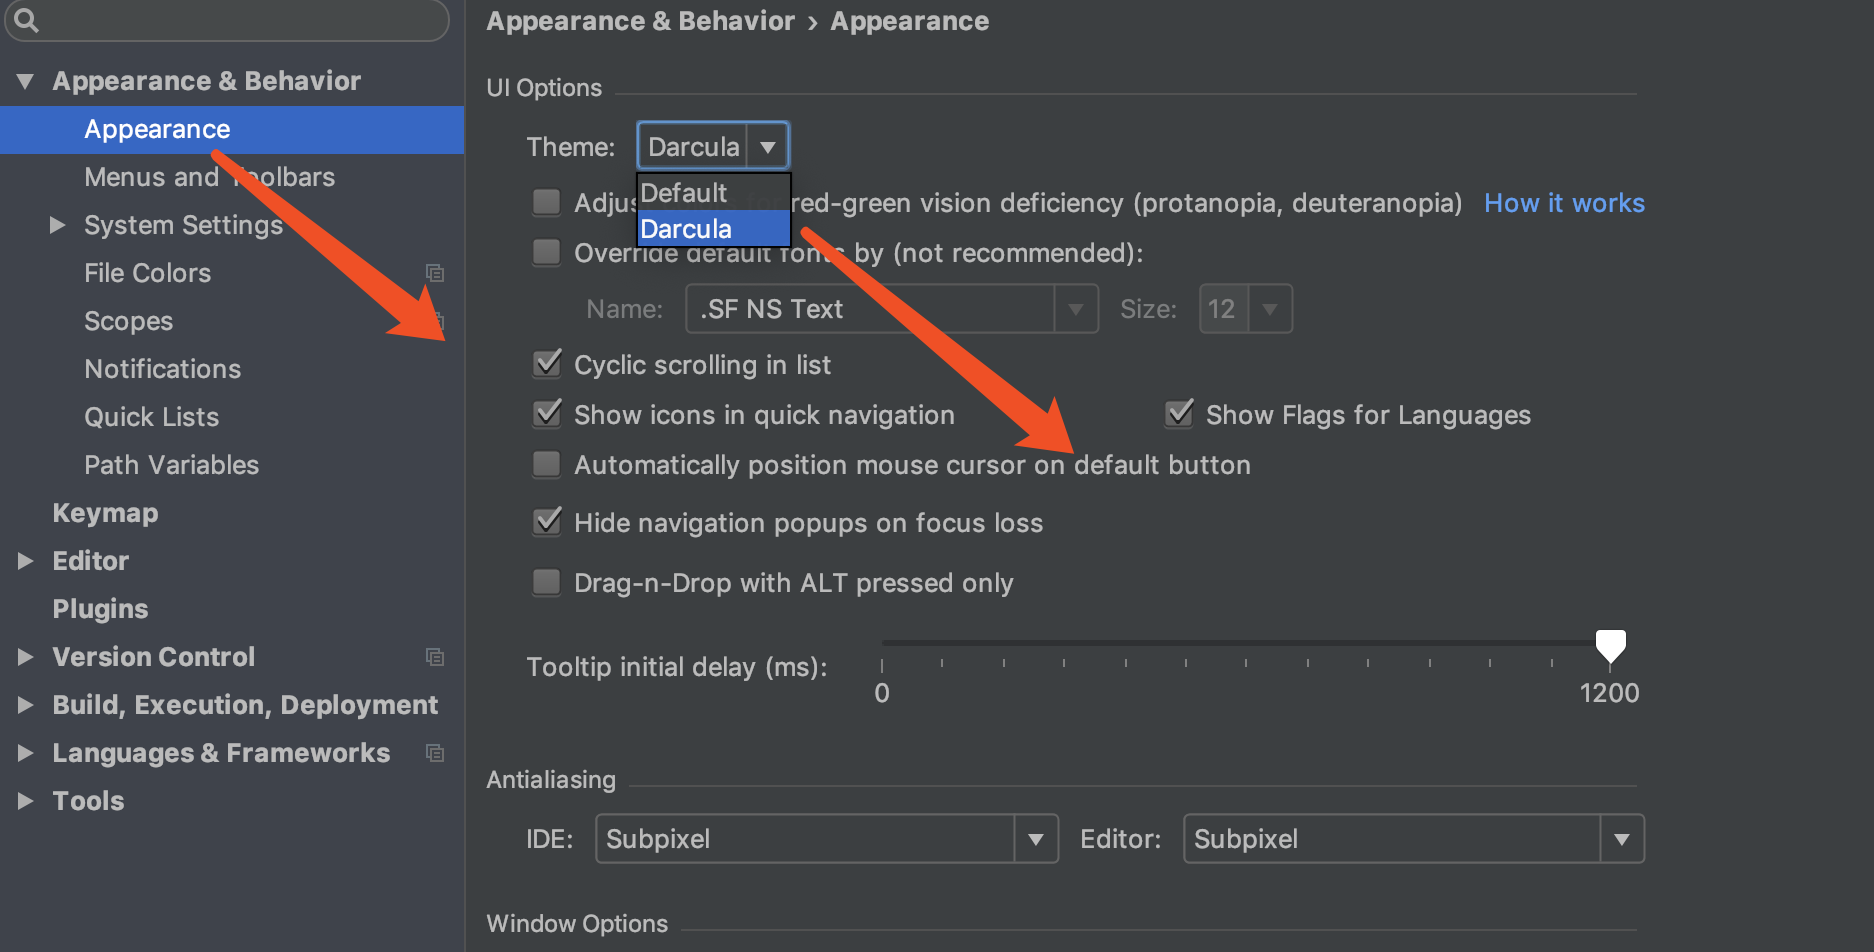Expand the System Settings tree node
1874x952 pixels.
point(58,225)
